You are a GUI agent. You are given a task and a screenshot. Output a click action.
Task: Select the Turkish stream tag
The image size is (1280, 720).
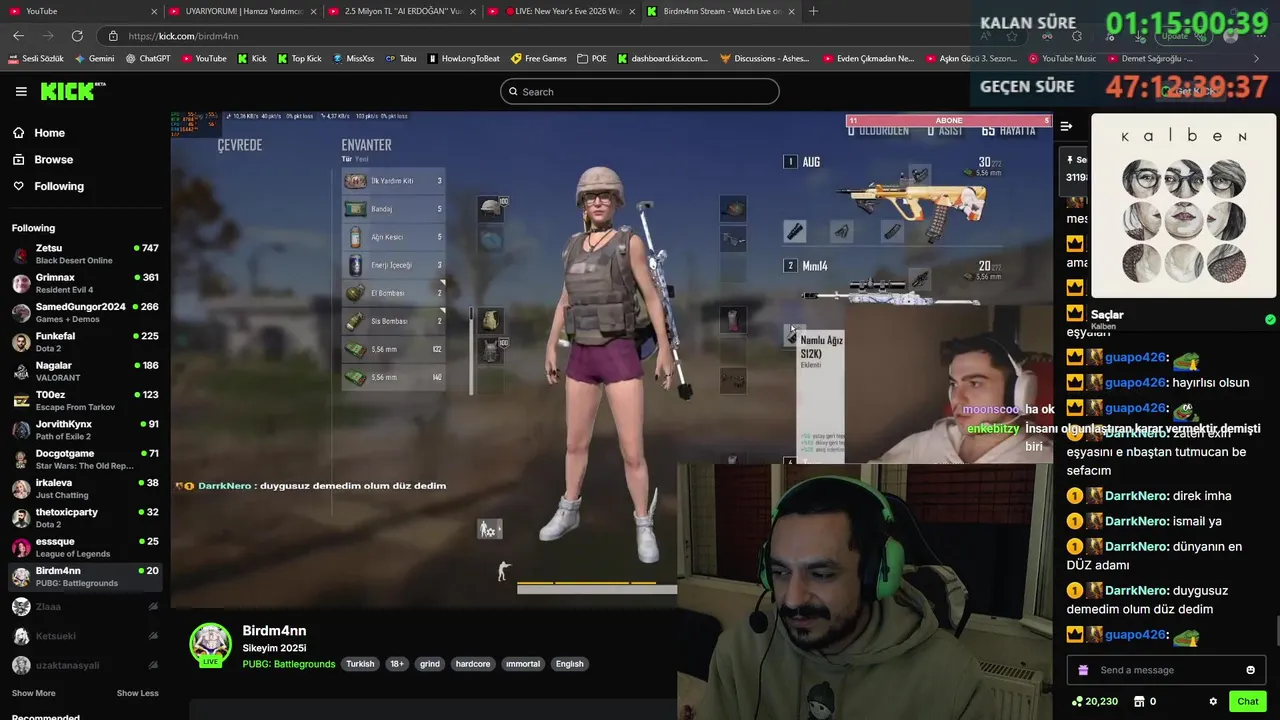tap(360, 664)
